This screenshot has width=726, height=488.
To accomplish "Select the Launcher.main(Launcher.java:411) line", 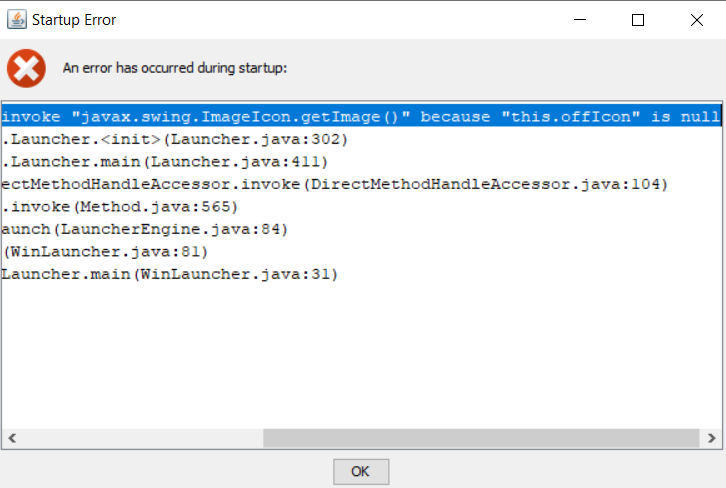I will tap(164, 162).
